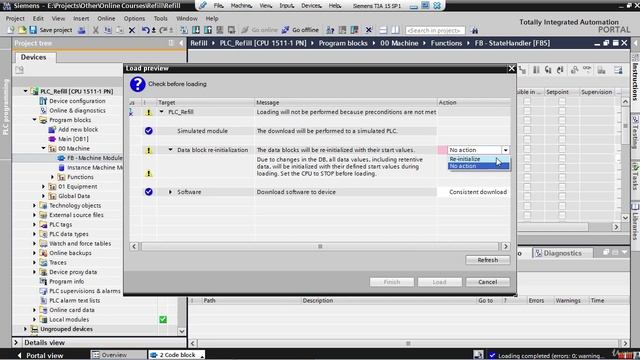Click the Copy toolbar icon
640x360 pixels.
pyautogui.click(x=108, y=30)
